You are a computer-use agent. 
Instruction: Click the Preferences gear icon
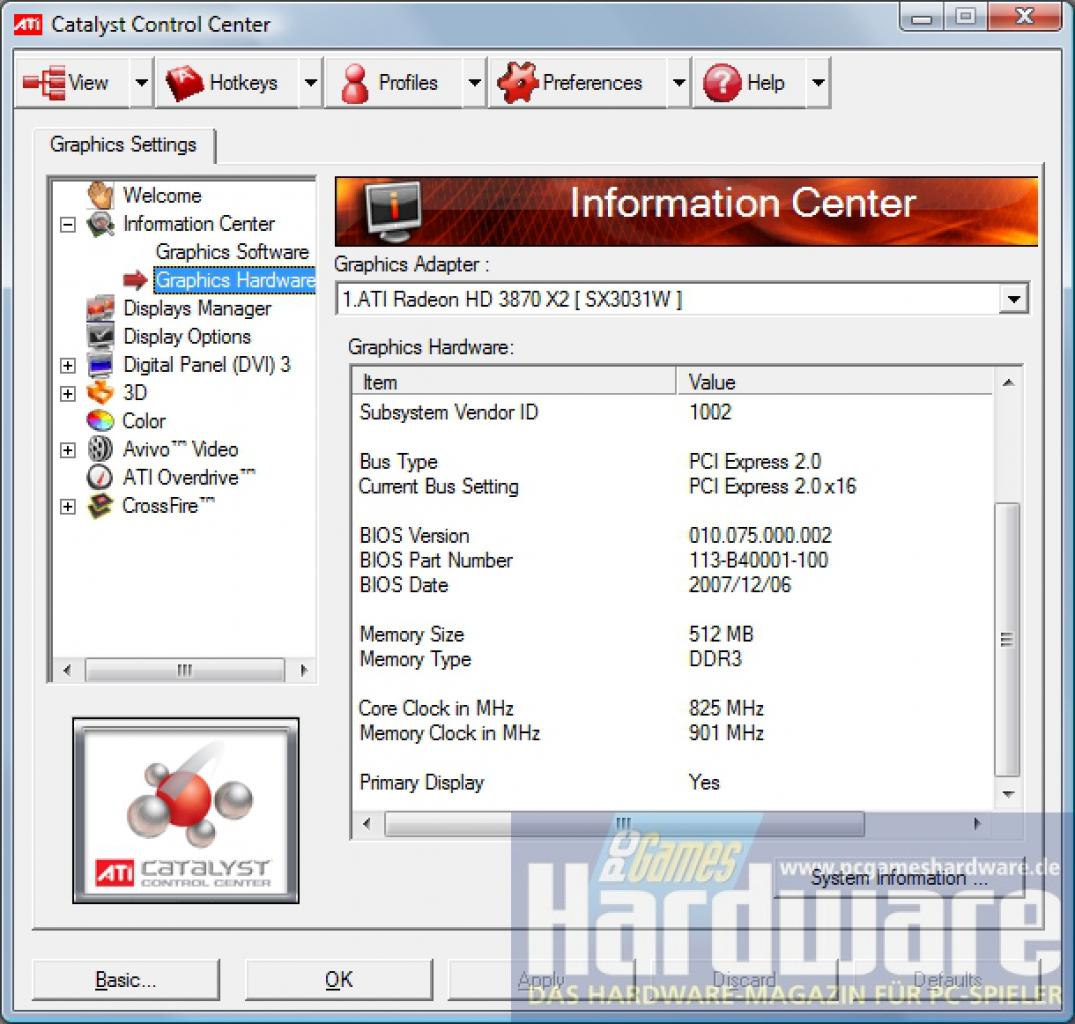pos(518,83)
